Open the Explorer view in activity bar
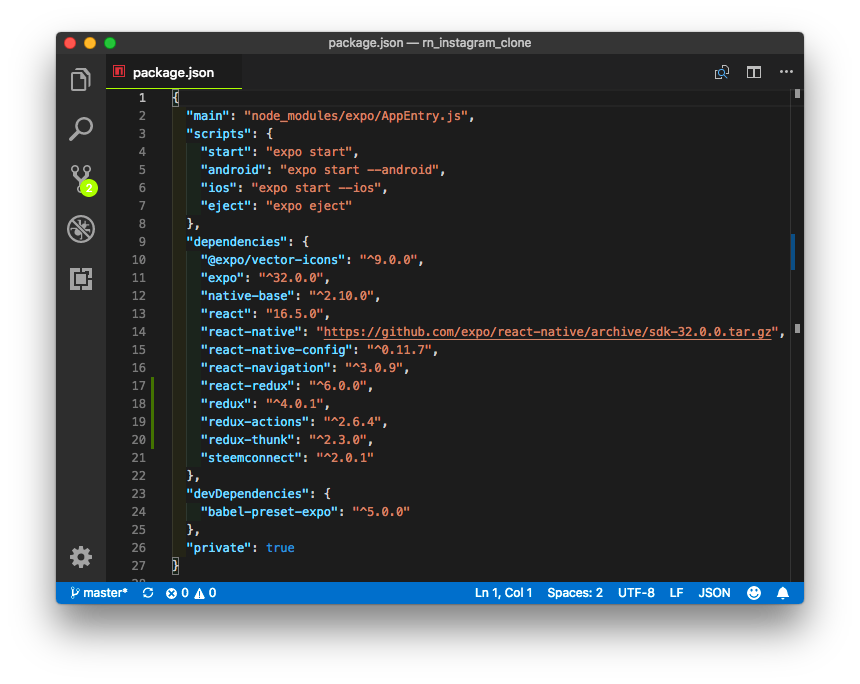 point(81,80)
